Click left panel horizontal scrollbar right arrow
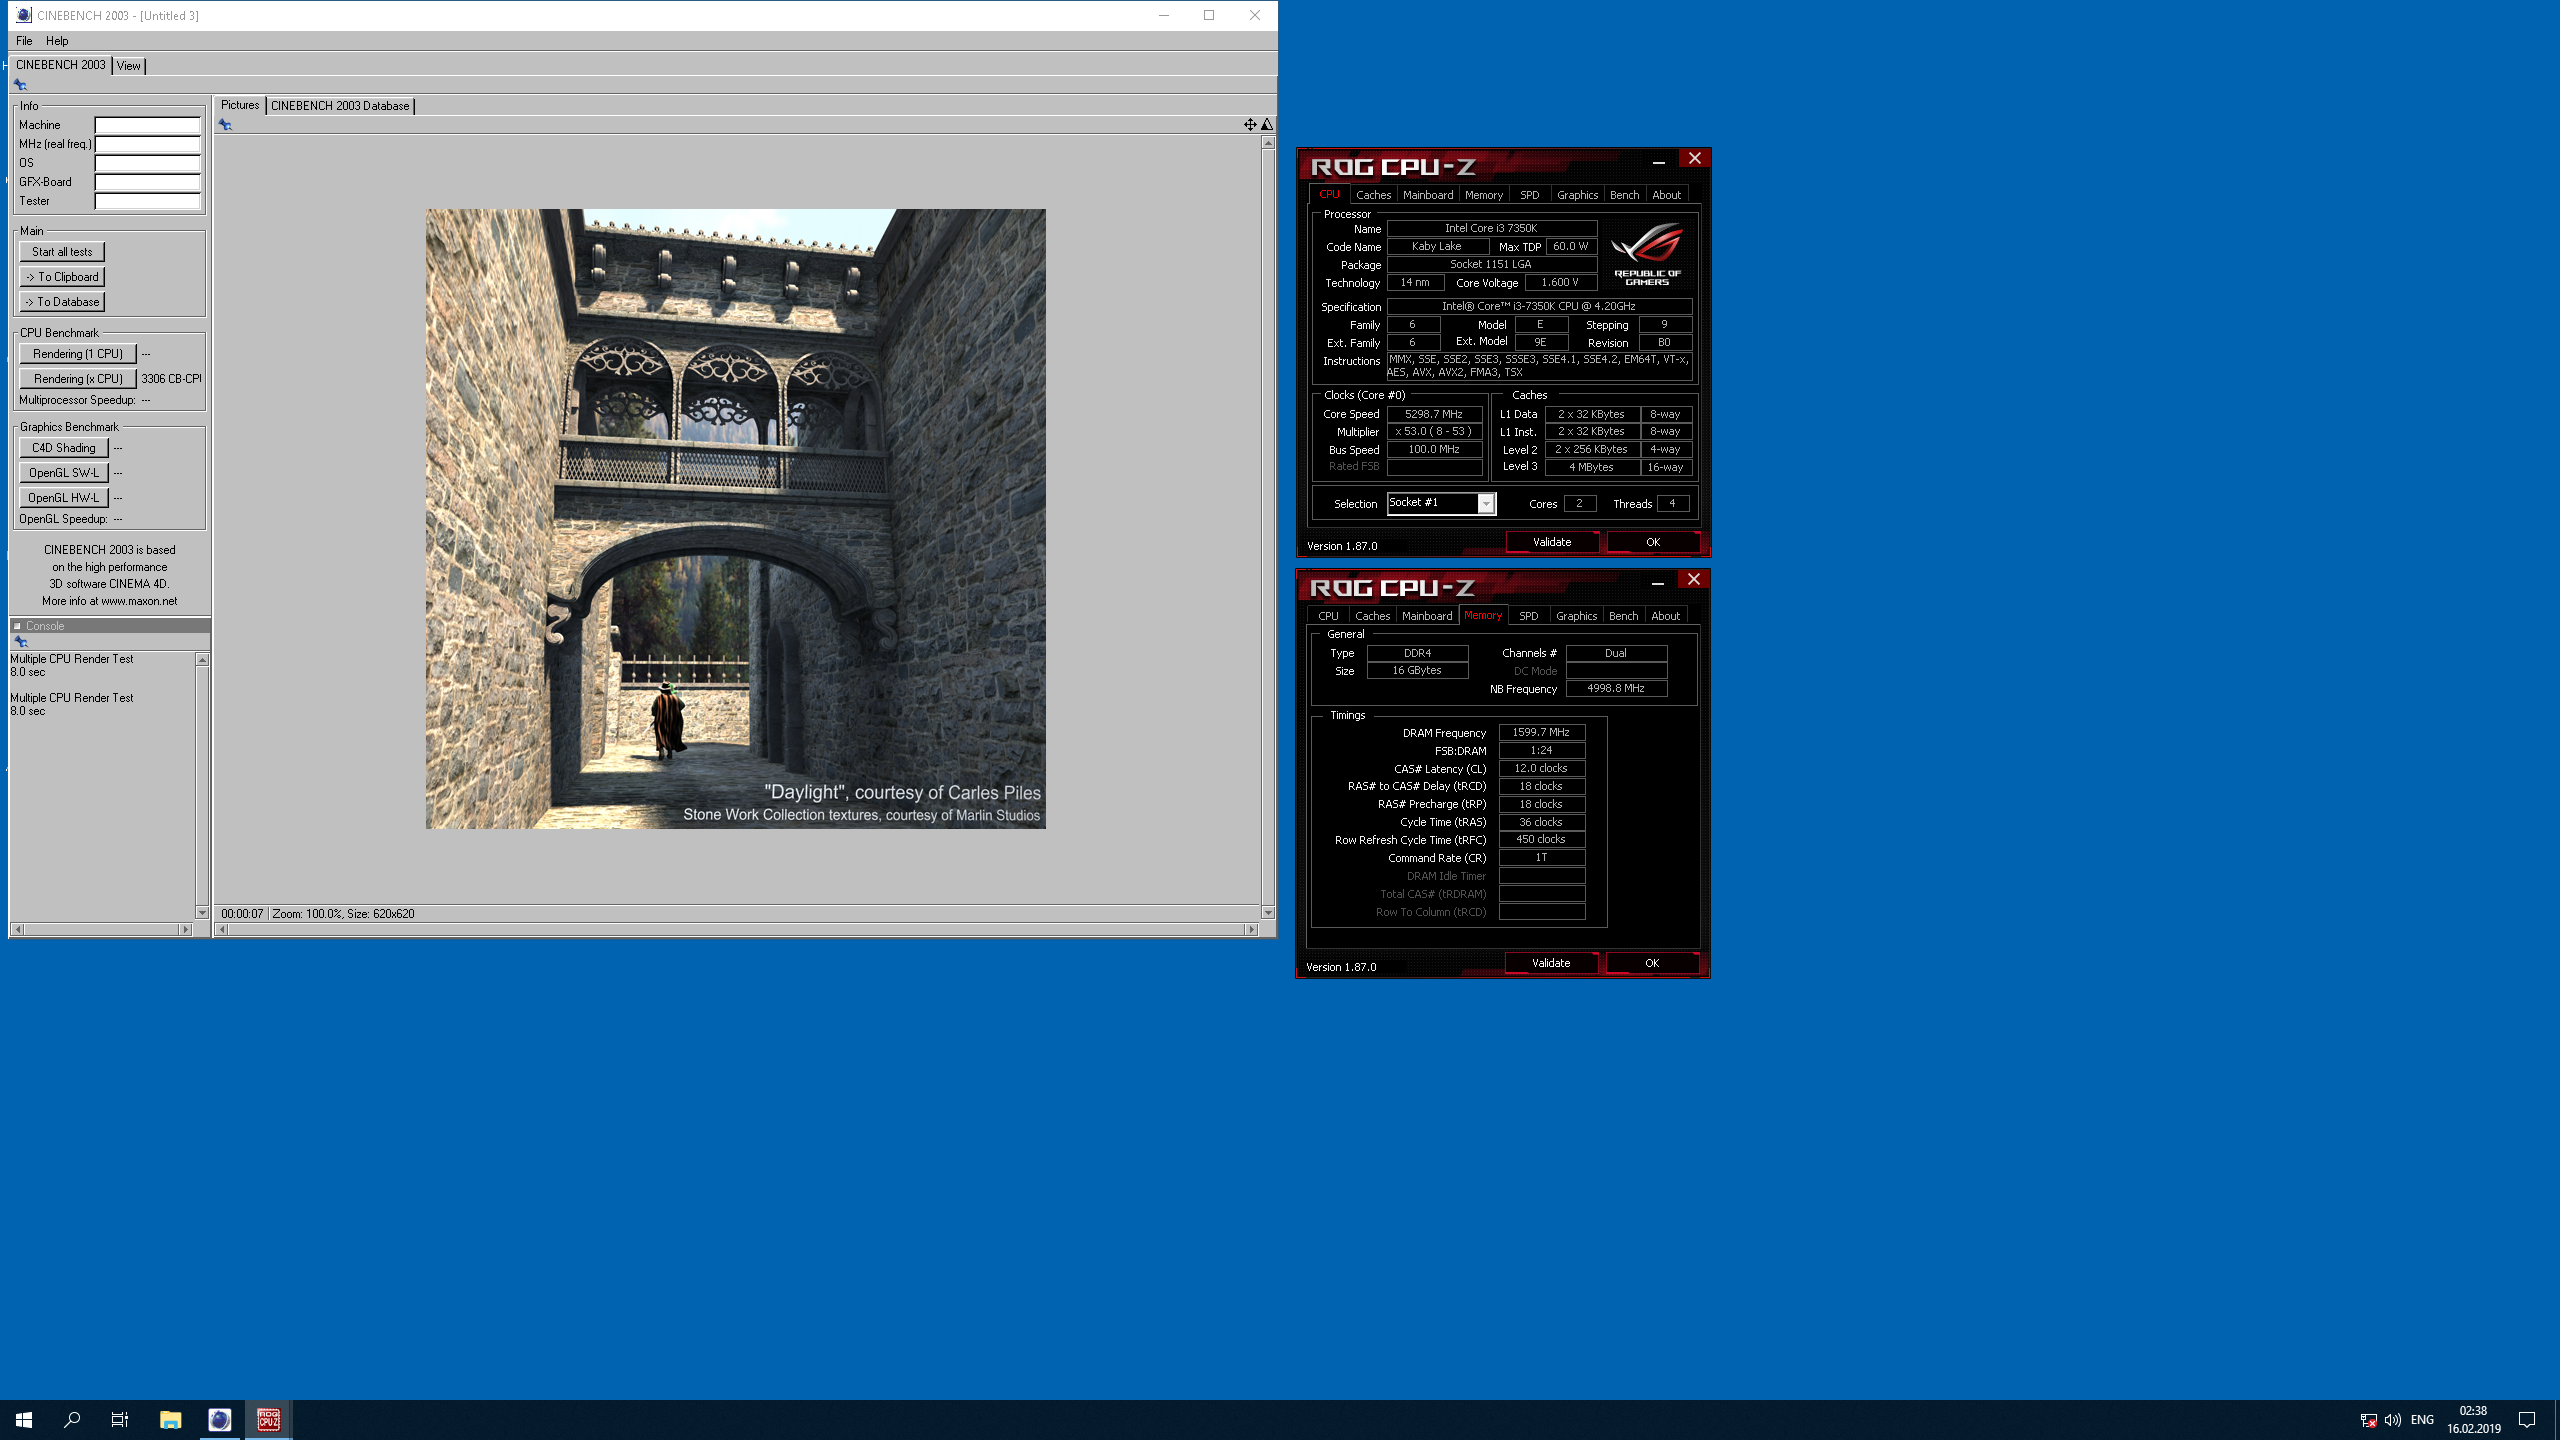 click(x=185, y=930)
